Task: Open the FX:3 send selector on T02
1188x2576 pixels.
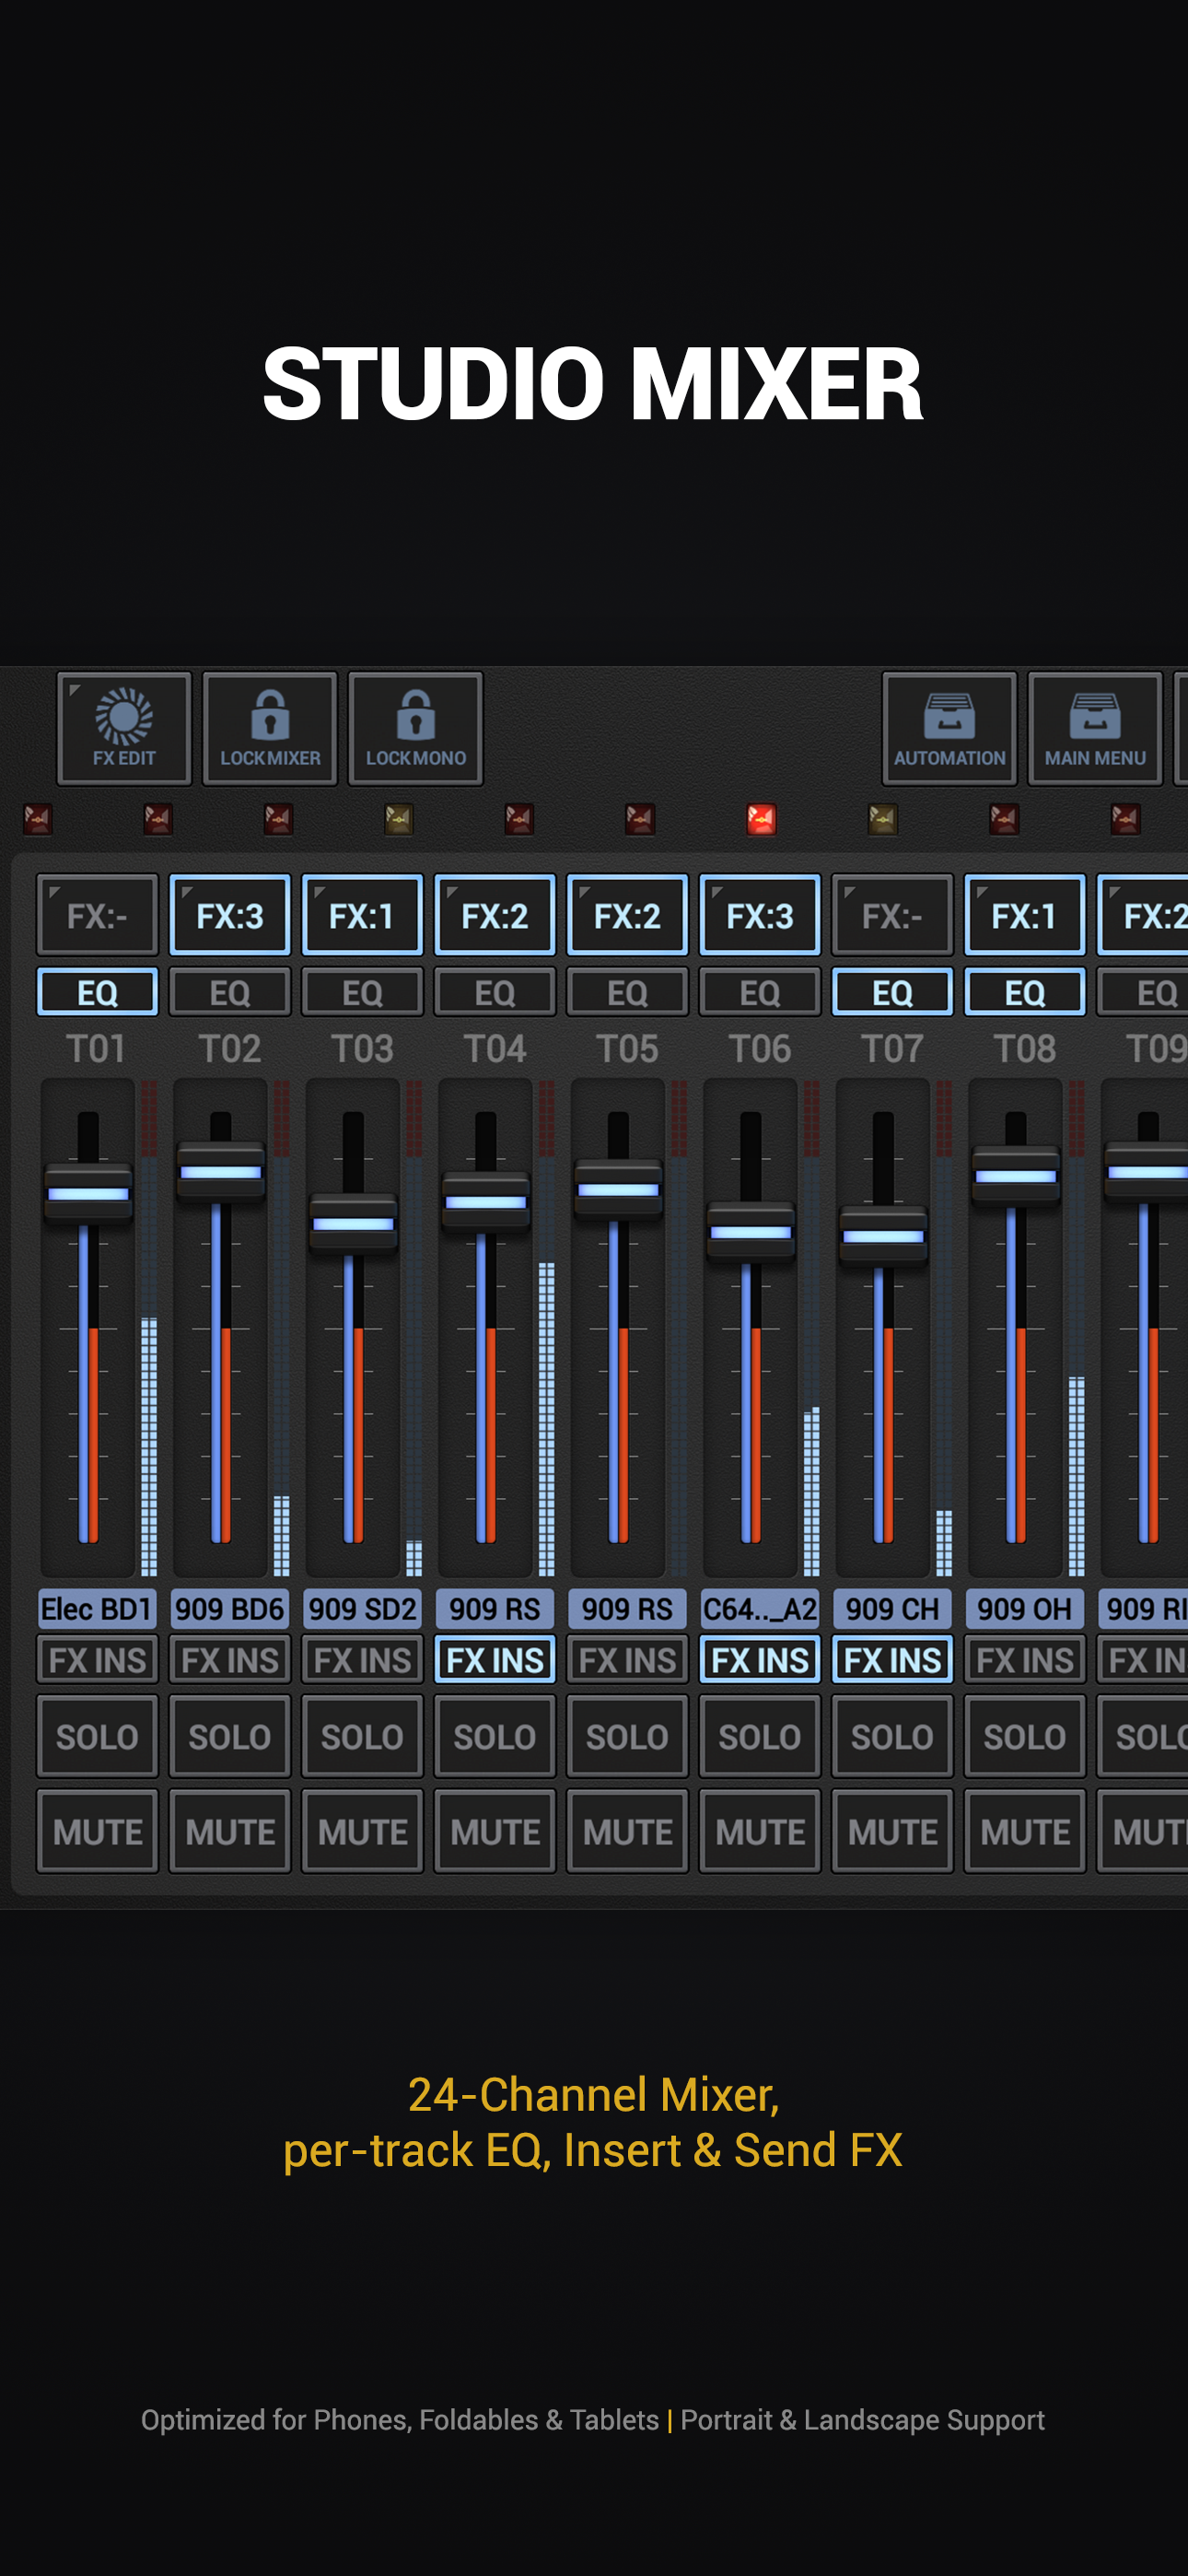Action: coord(230,915)
